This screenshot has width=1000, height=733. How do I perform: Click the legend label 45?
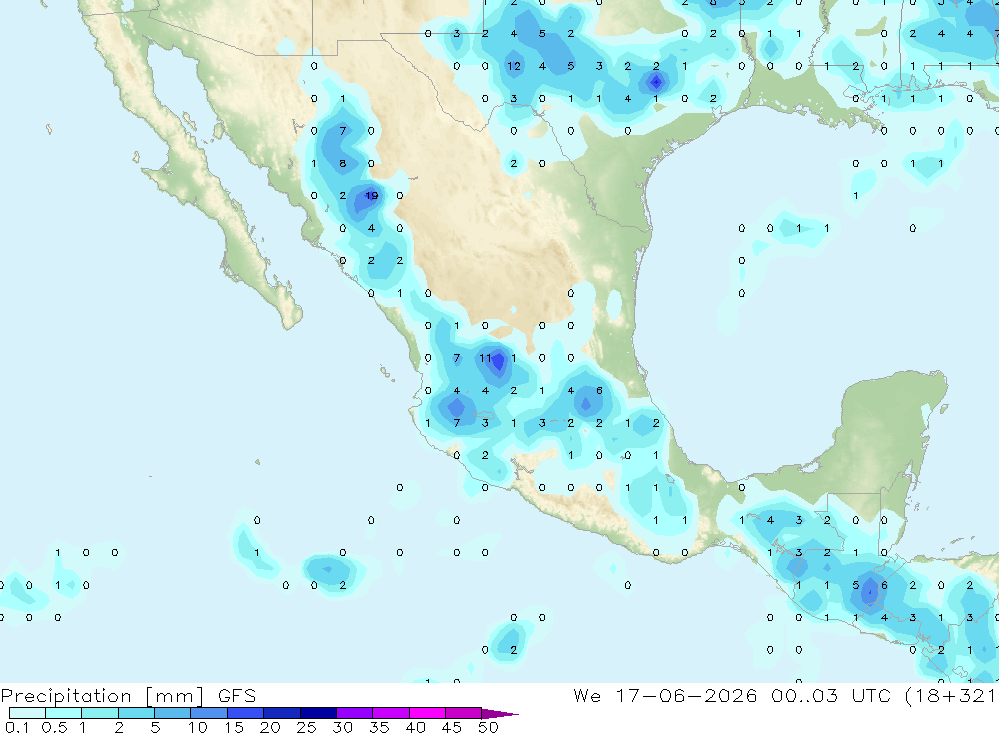coord(452,727)
